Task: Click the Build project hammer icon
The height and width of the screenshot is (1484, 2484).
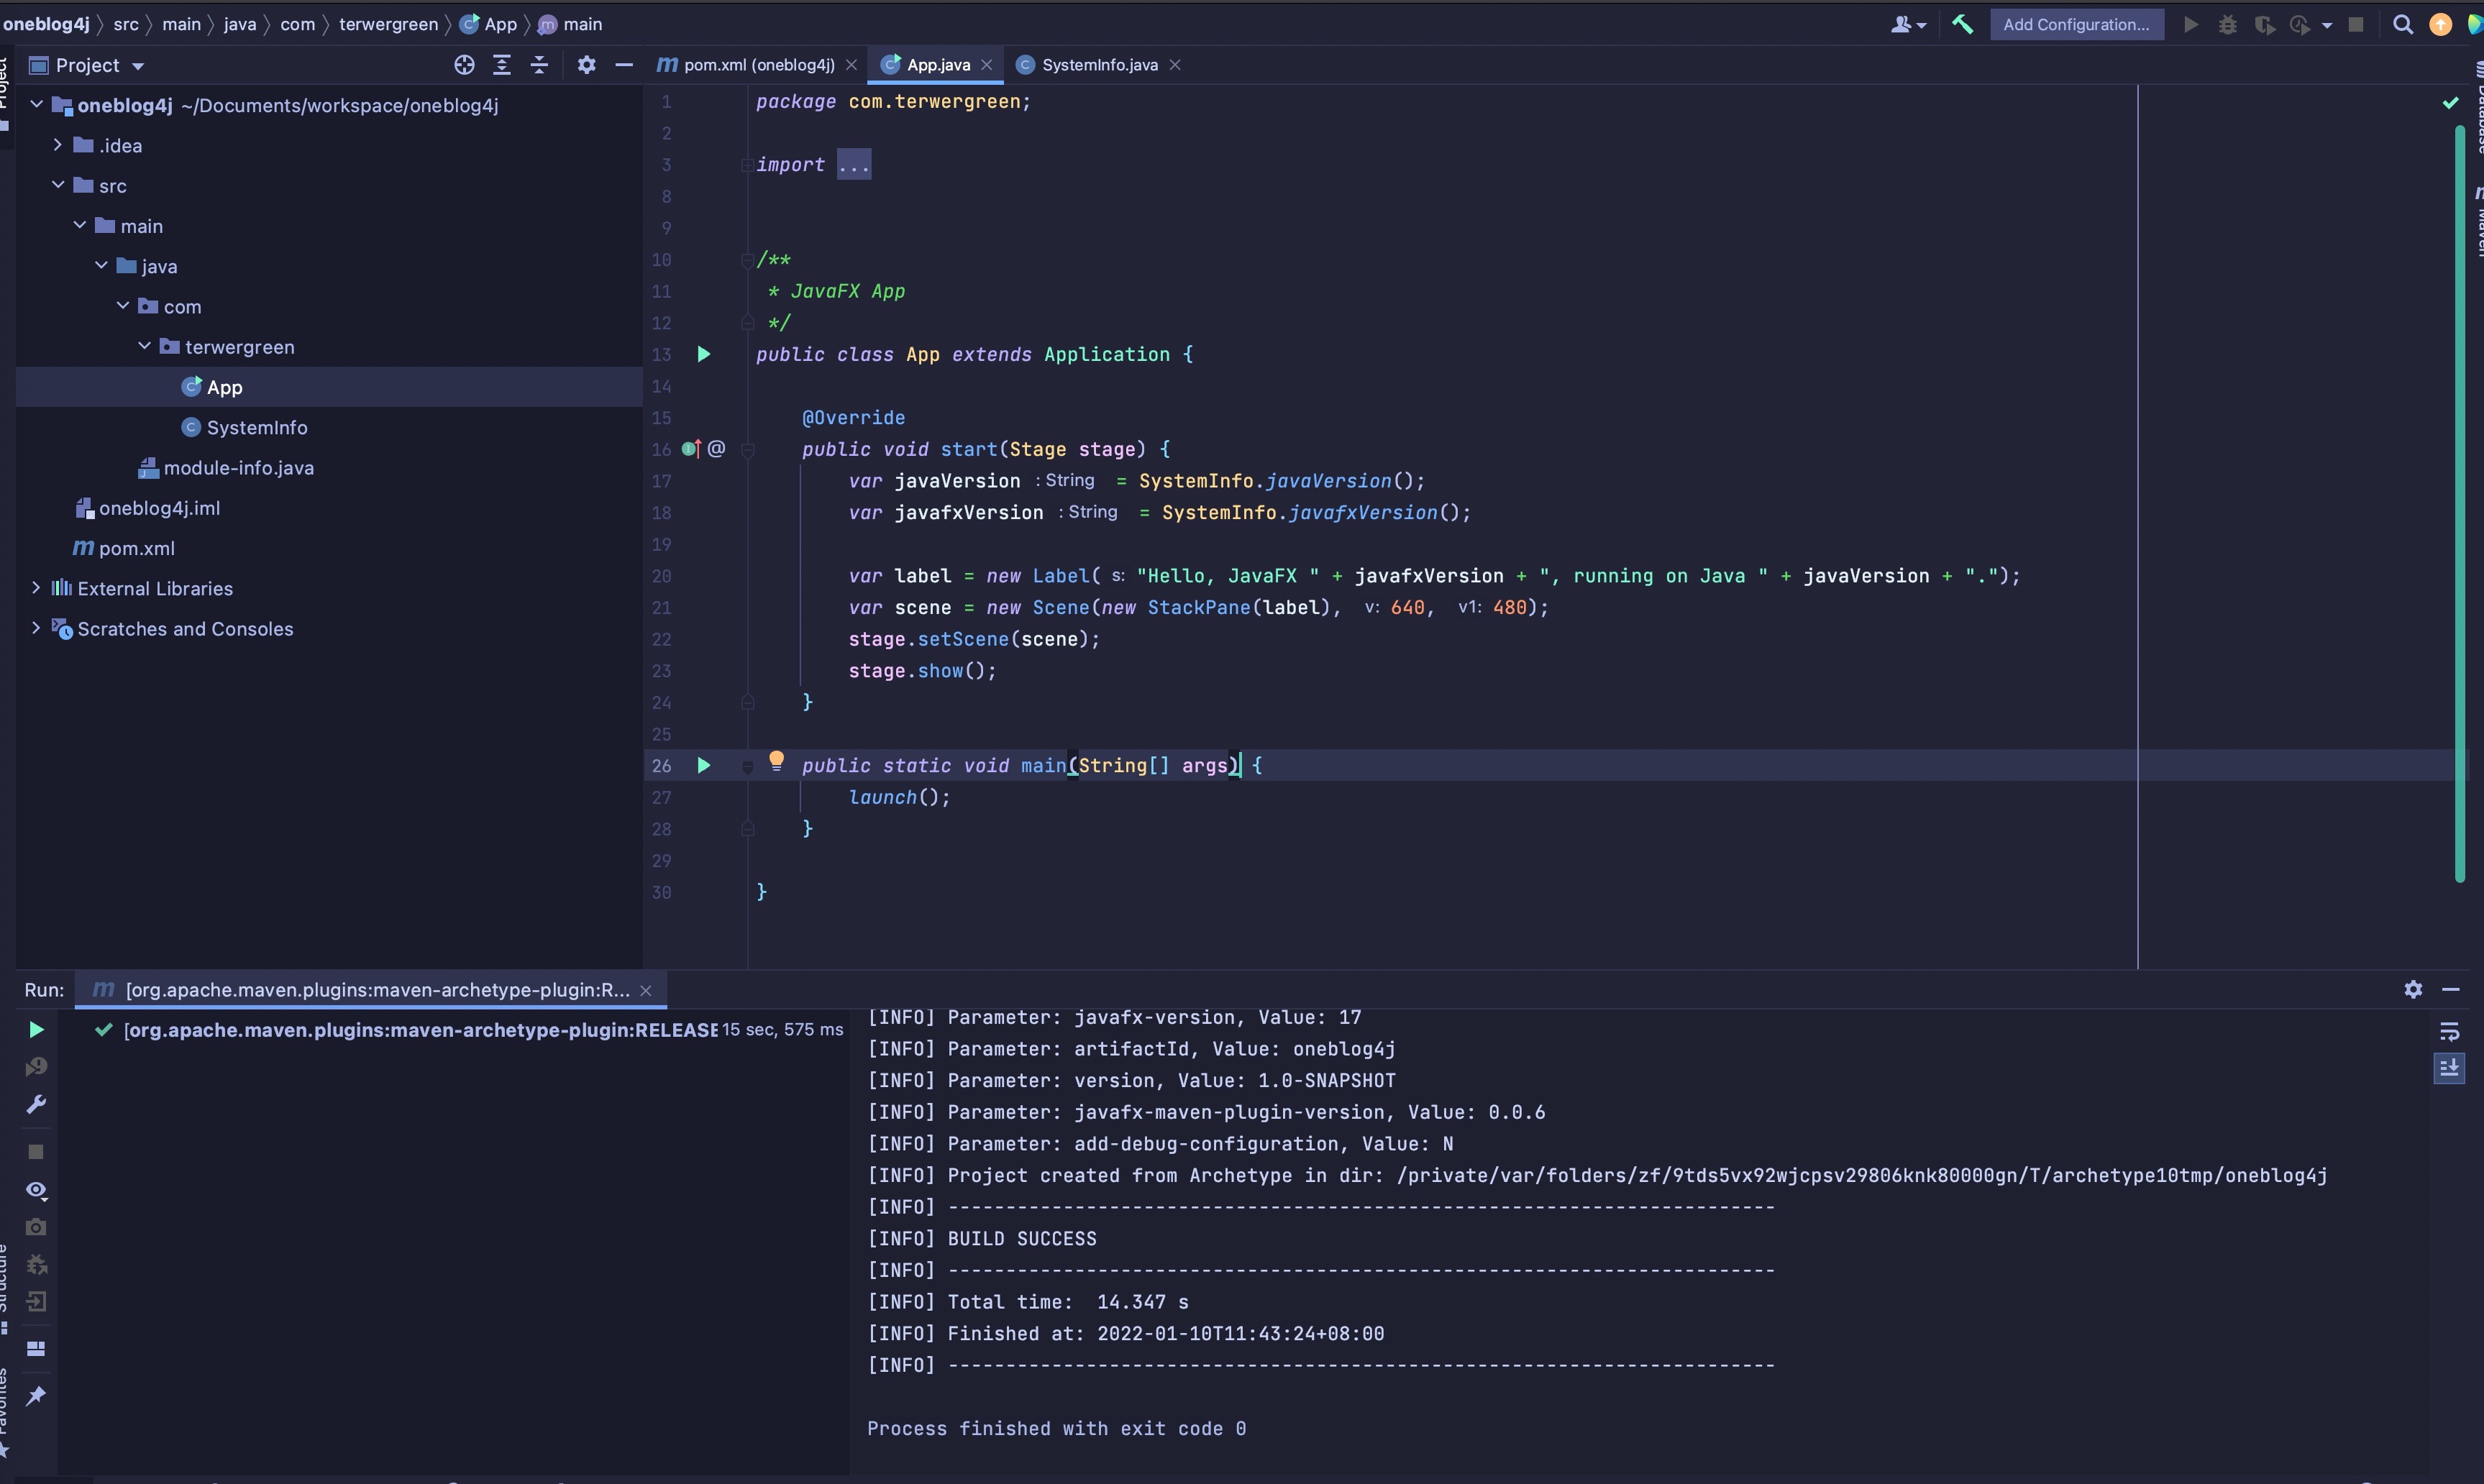Action: coord(1962,24)
